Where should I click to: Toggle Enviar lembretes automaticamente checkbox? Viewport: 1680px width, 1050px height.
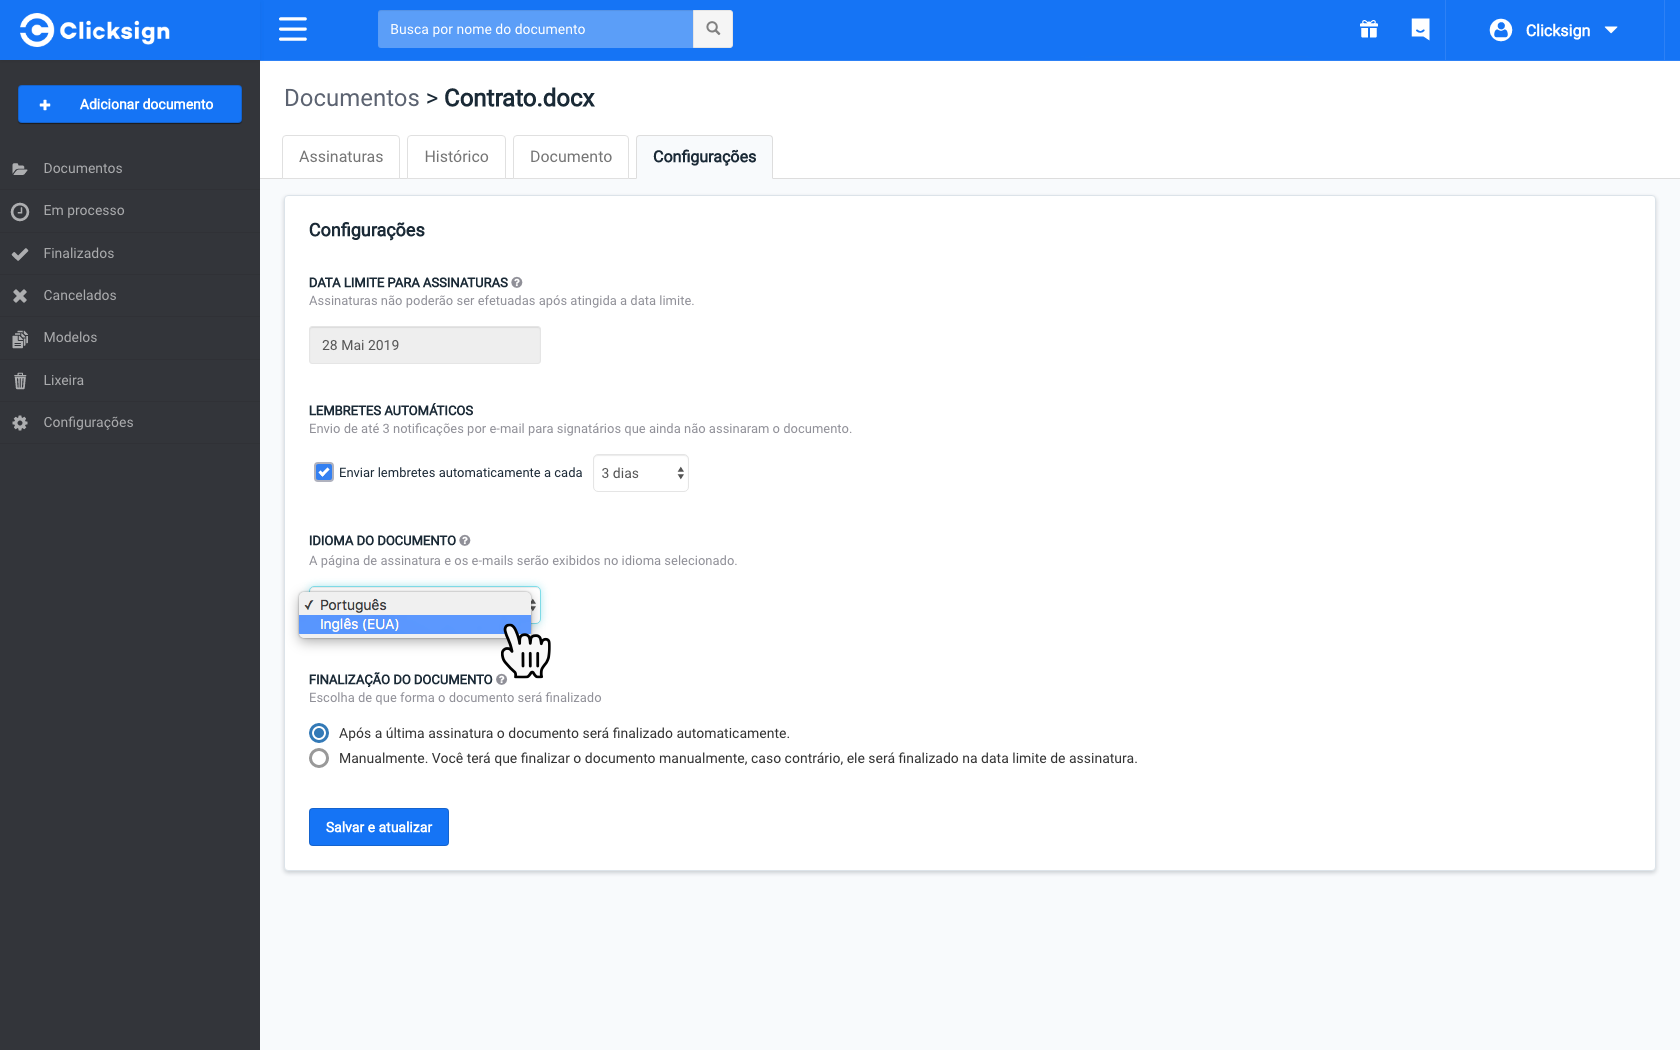click(324, 472)
